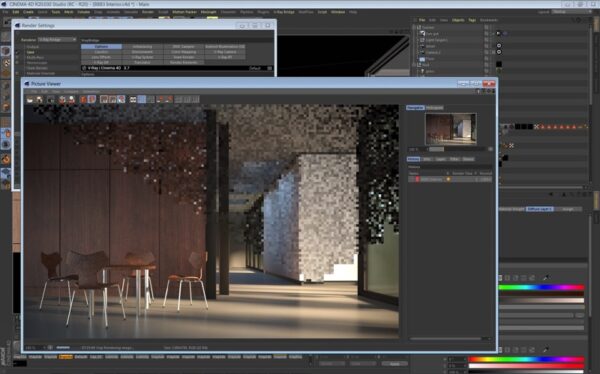Image resolution: width=600 pixels, height=374 pixels.
Task: Select the Output entry in Render Settings list
Action: point(33,47)
